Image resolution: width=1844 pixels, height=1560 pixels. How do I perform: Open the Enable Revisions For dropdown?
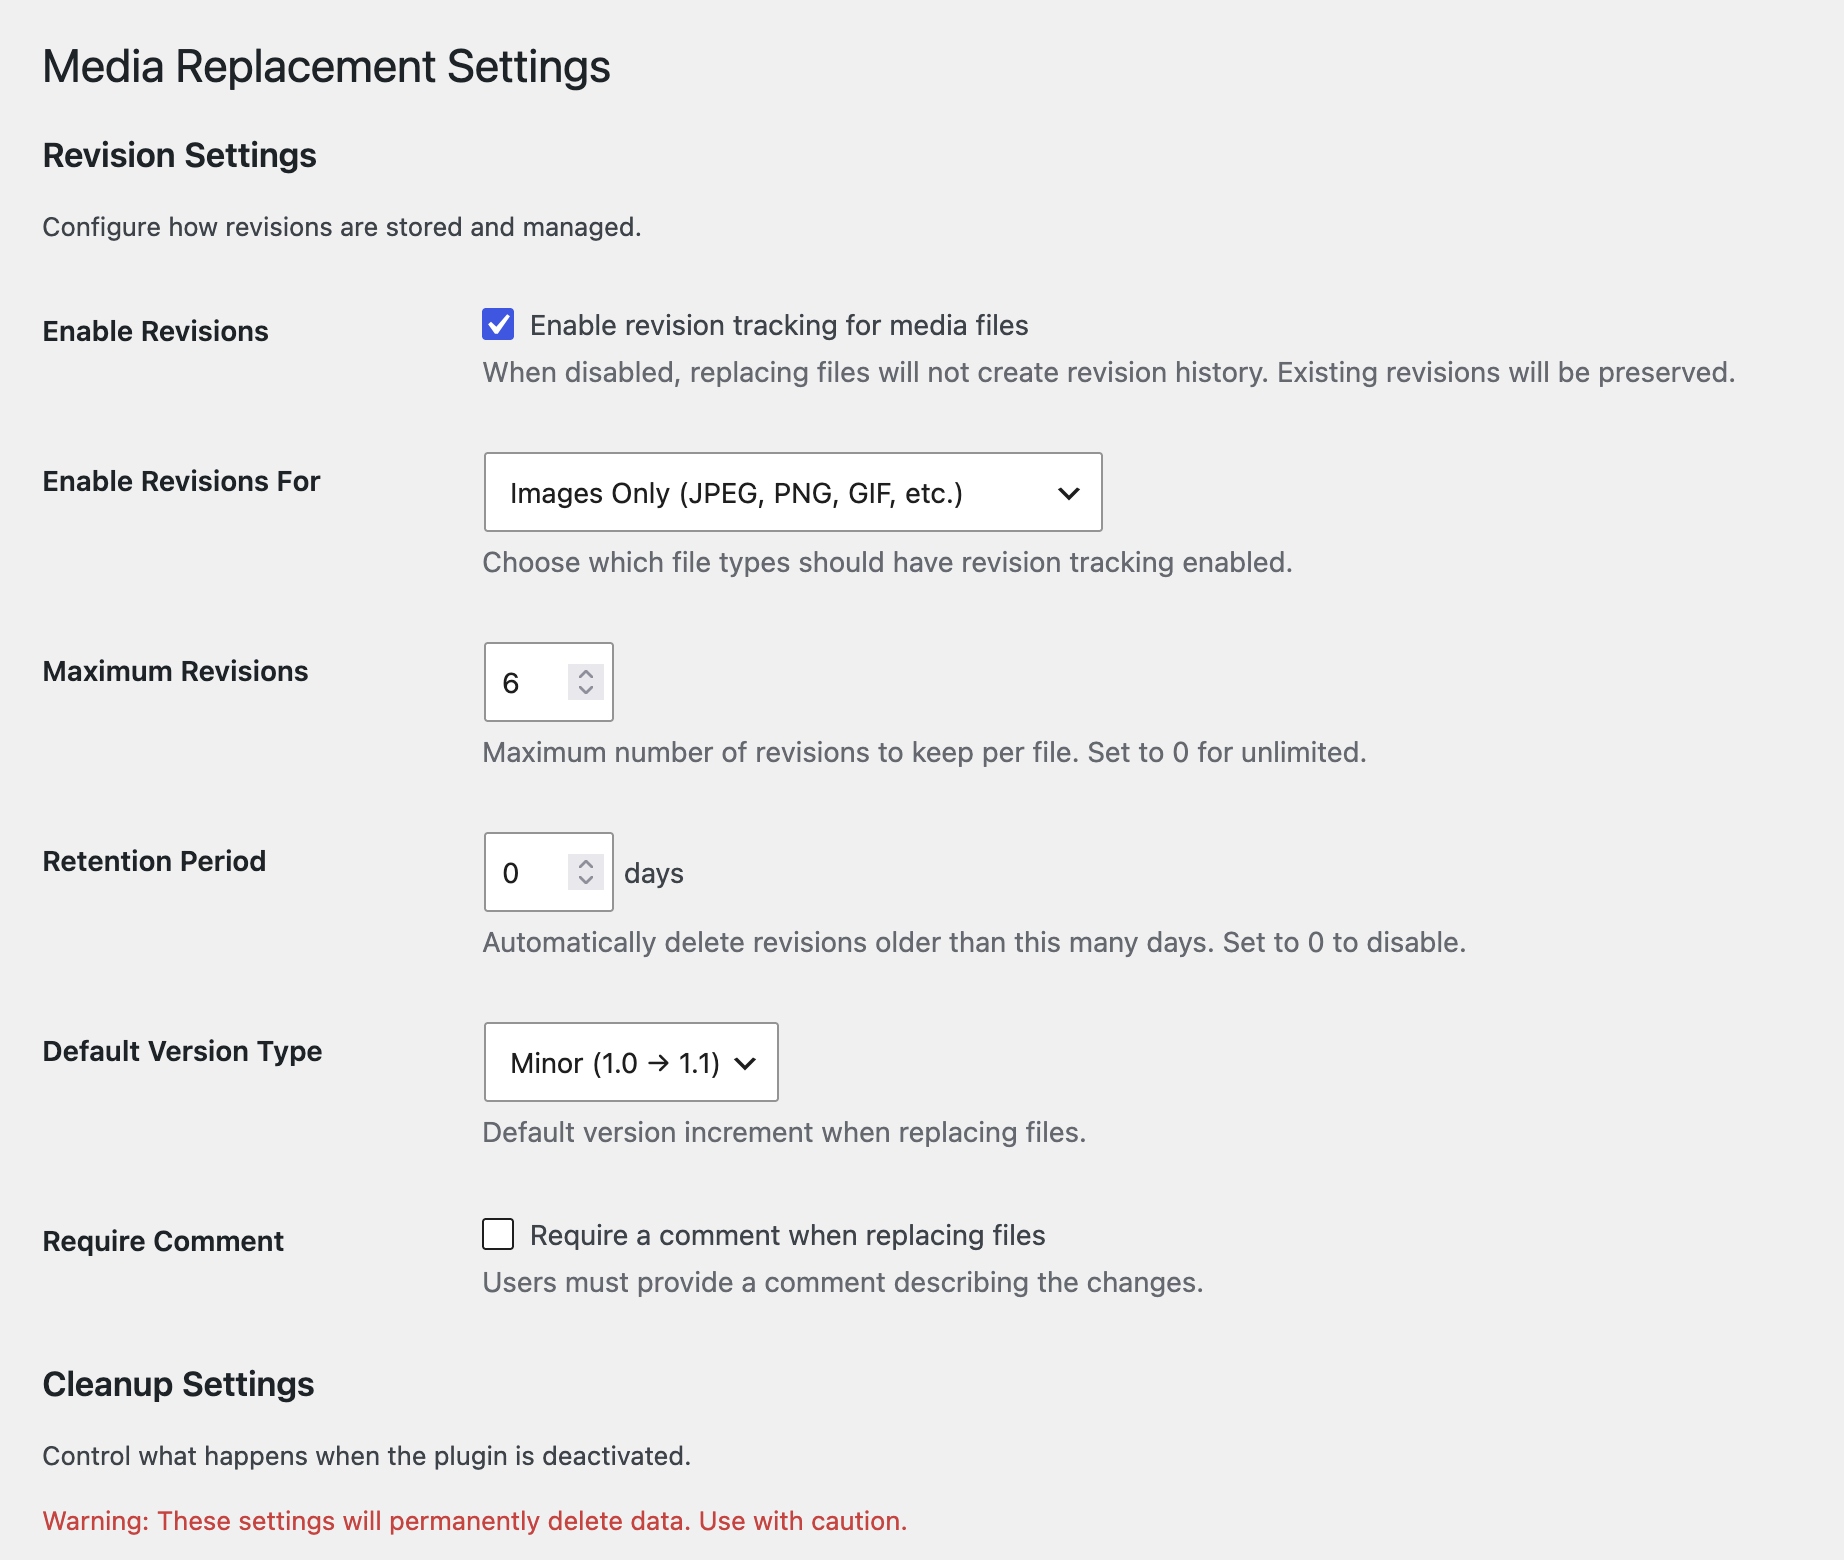point(793,492)
